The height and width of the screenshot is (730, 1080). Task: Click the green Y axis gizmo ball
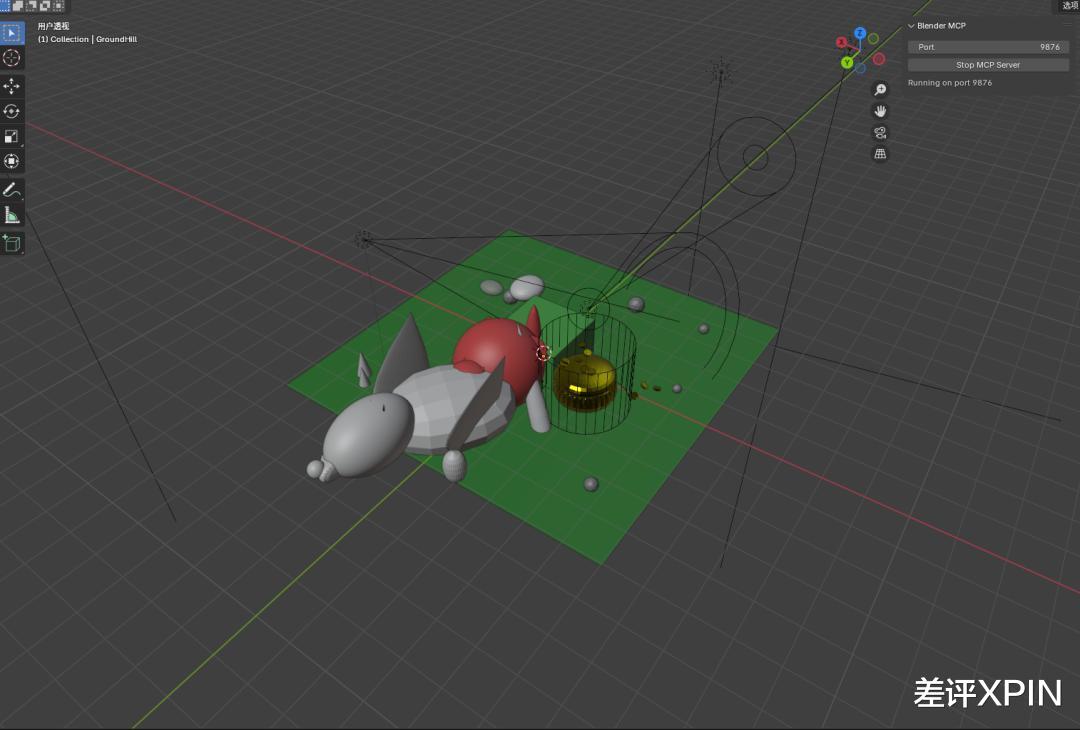tap(847, 63)
